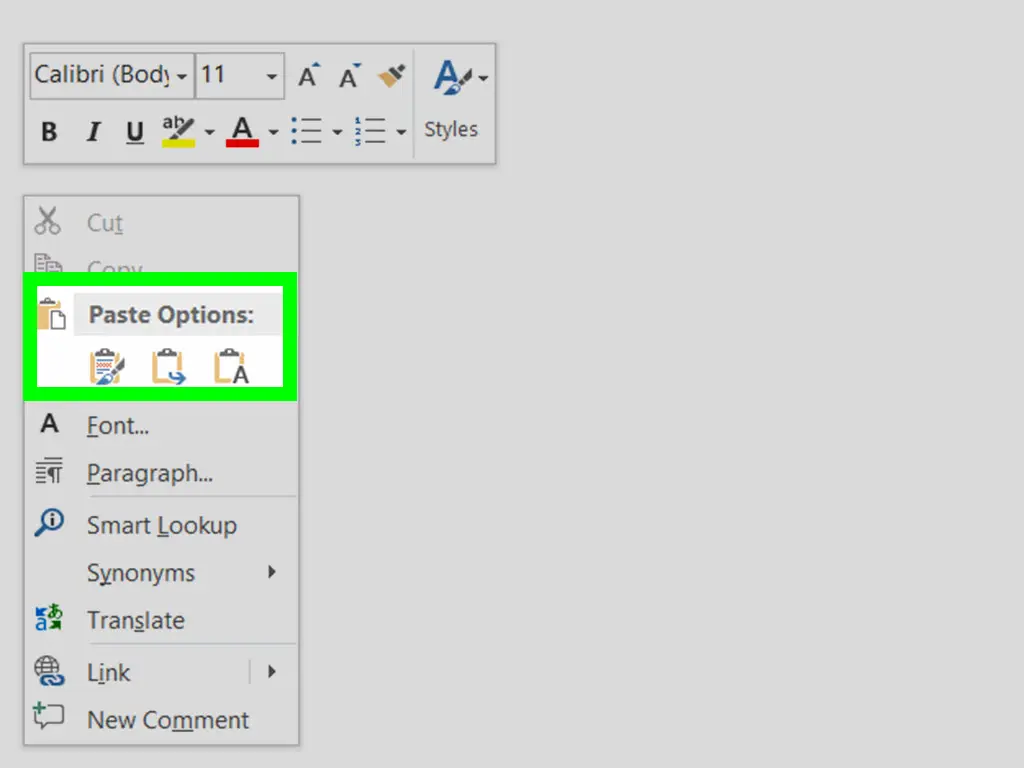Expand the font color dropdown arrow
Screen dimensions: 1024x768
click(x=273, y=132)
